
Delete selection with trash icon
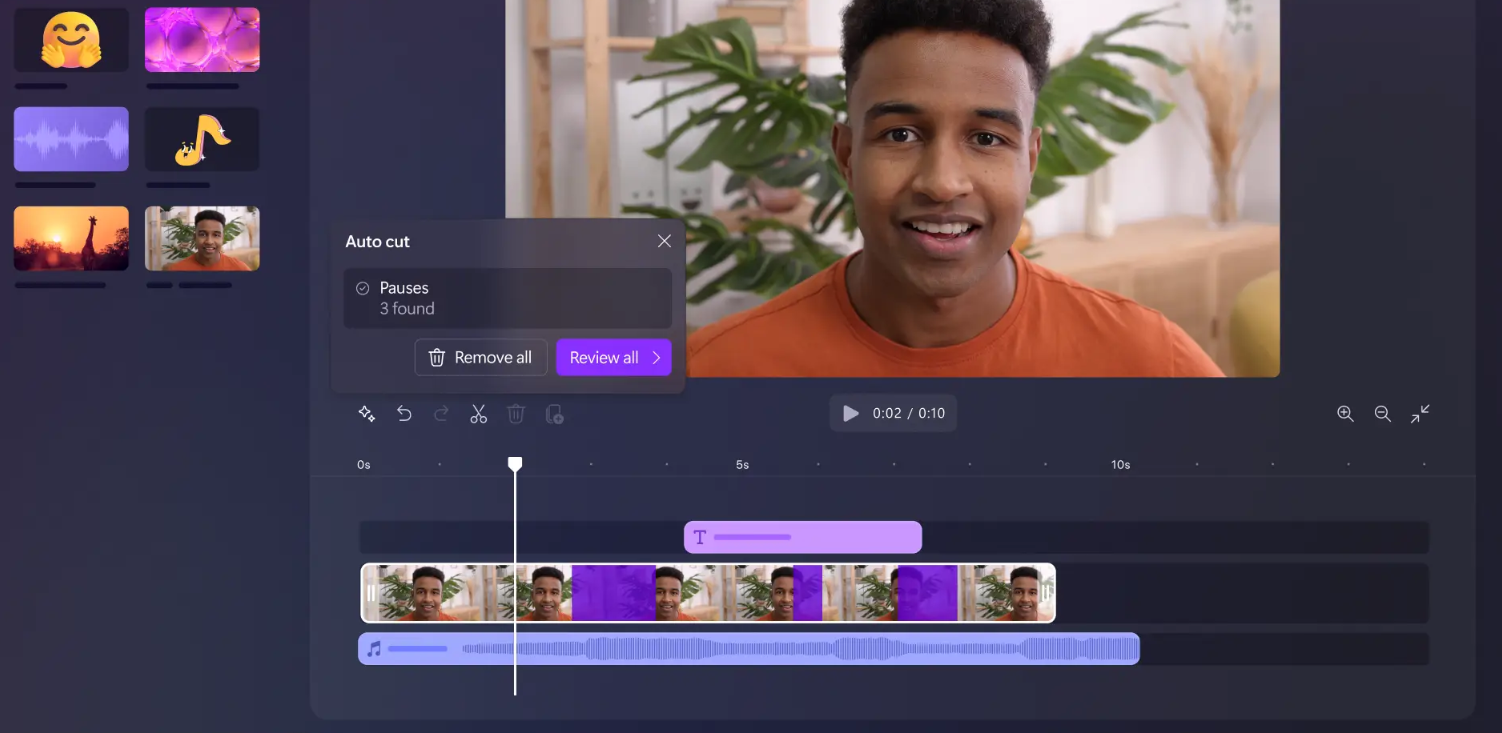tap(515, 414)
